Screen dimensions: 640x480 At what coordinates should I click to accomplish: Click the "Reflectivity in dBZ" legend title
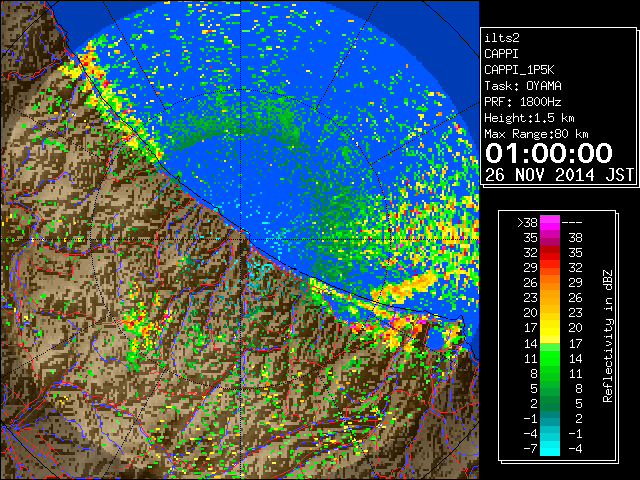point(607,336)
